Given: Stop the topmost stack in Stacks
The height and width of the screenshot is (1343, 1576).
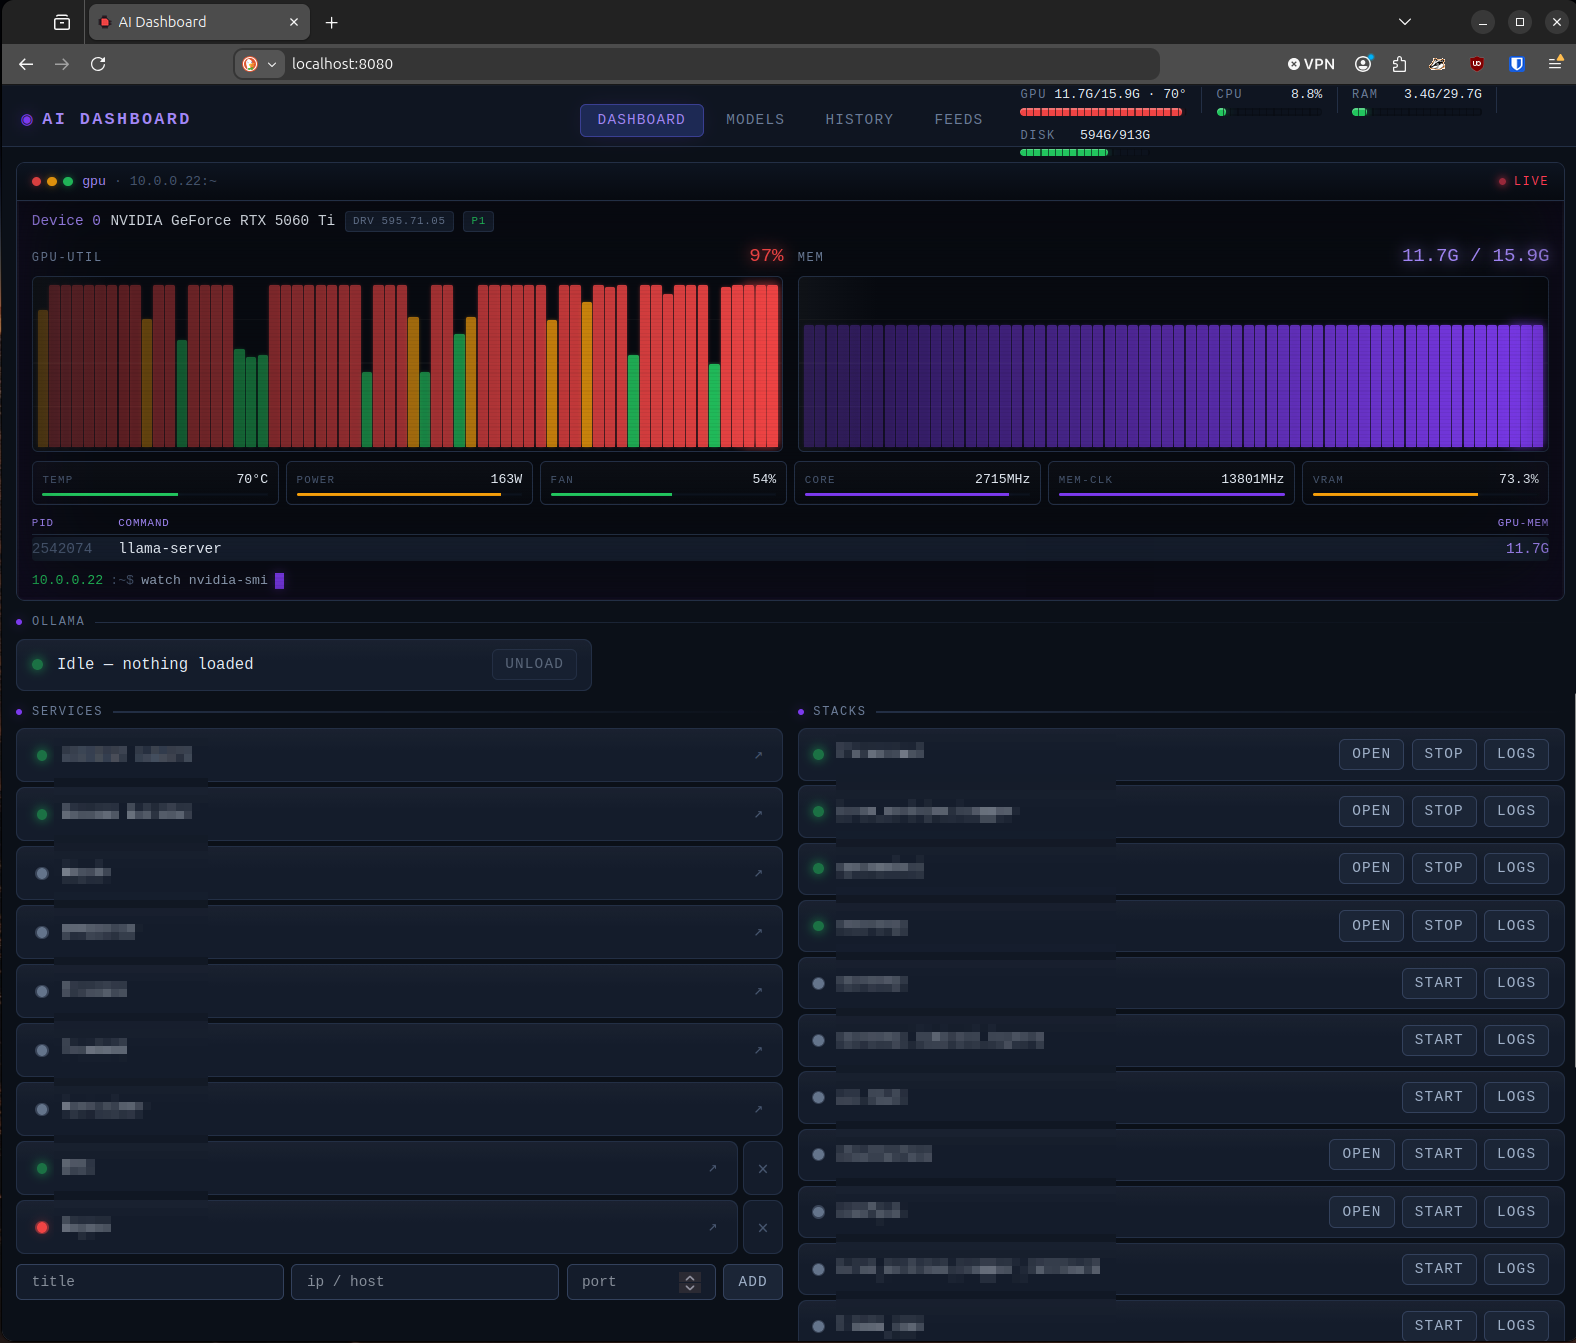Looking at the screenshot, I should click(1444, 754).
